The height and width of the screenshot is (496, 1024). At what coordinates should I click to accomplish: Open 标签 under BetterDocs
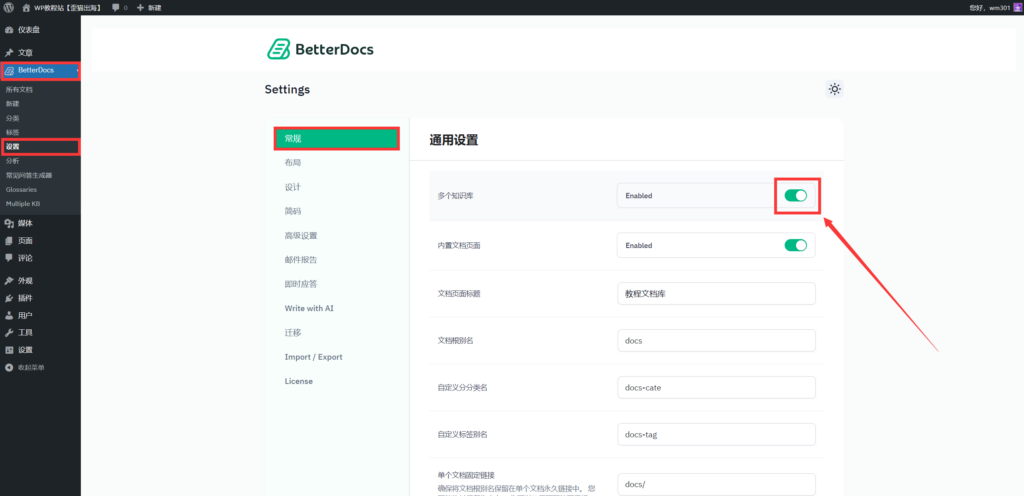pyautogui.click(x=12, y=132)
